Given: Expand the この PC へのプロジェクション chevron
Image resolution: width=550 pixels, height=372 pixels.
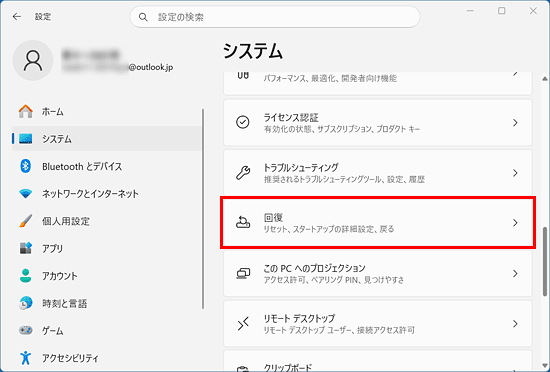Looking at the screenshot, I should point(515,273).
